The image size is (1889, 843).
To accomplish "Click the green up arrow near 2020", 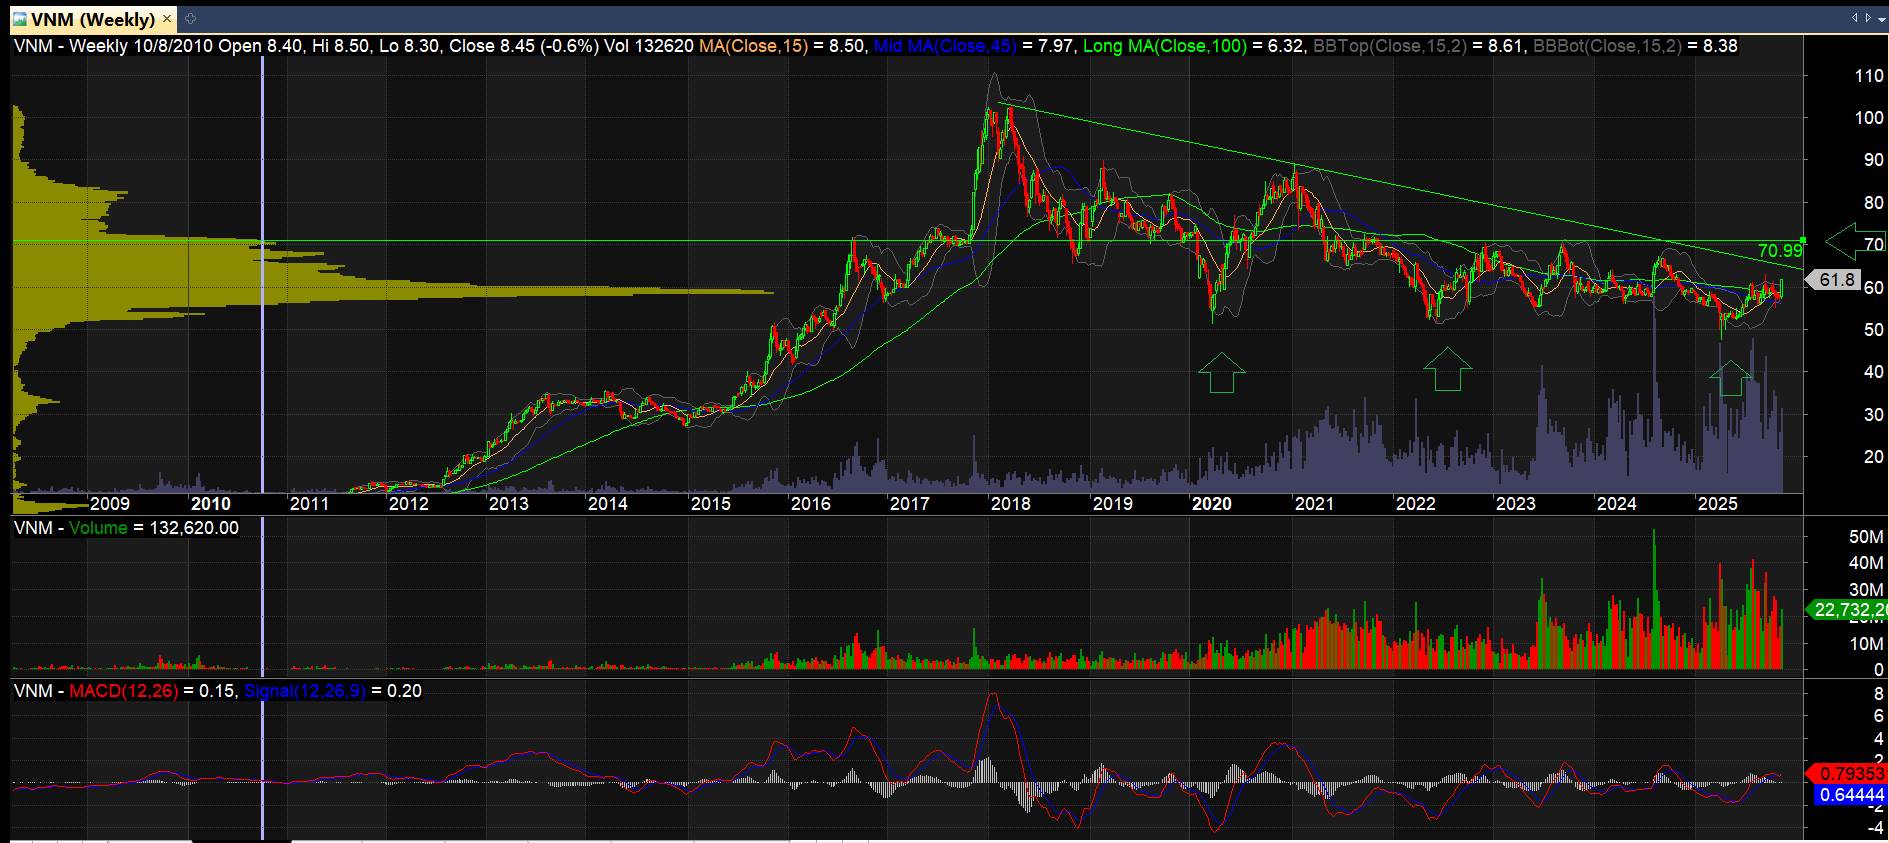I will pos(1221,372).
